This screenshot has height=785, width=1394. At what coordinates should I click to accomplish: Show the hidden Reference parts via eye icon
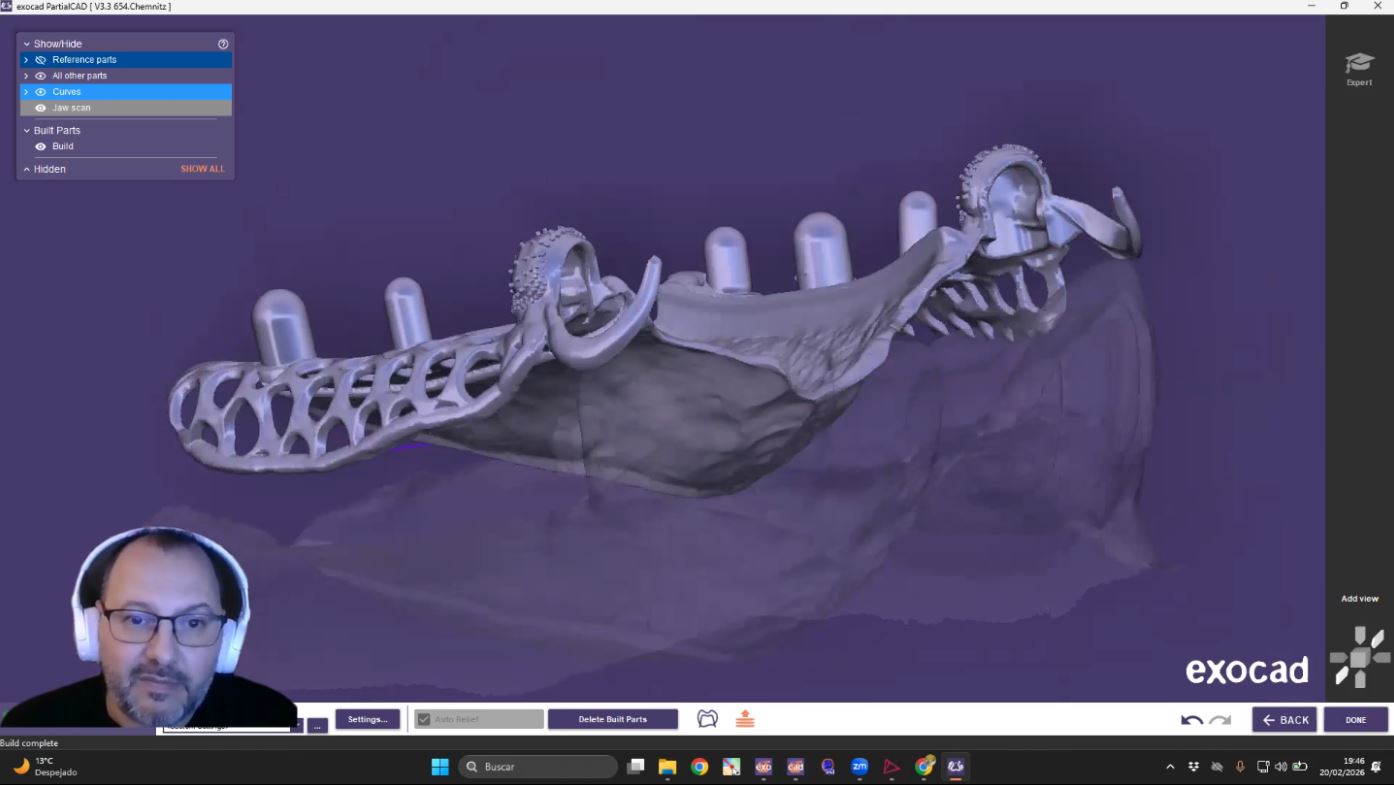(x=41, y=60)
